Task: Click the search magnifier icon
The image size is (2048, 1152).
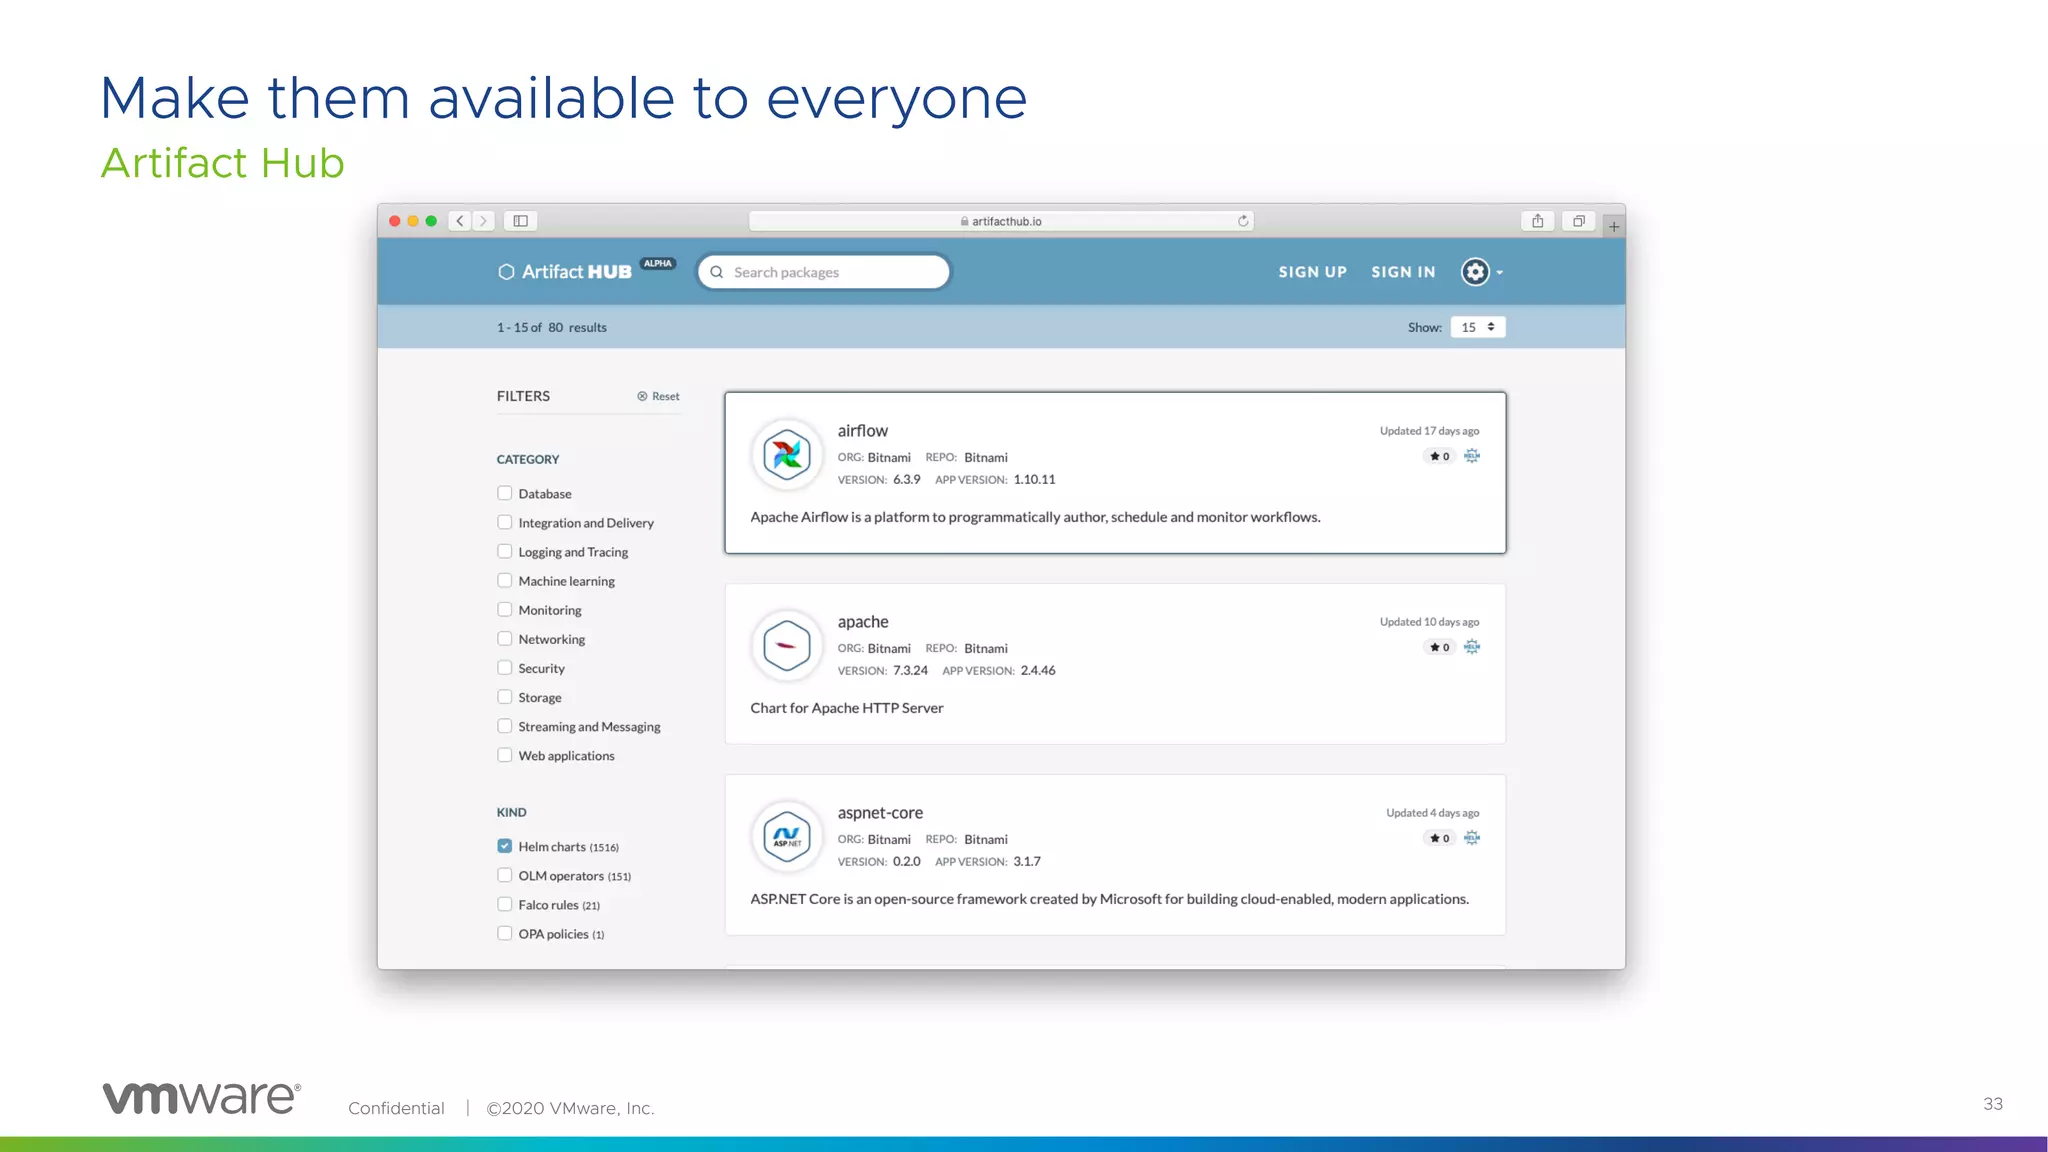Action: click(x=717, y=272)
